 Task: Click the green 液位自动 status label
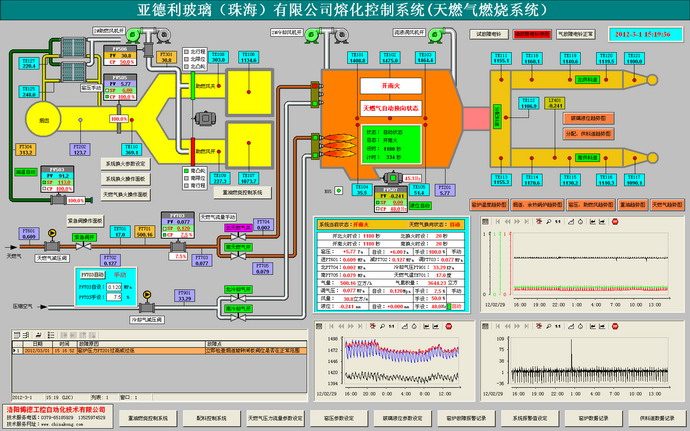point(420,206)
